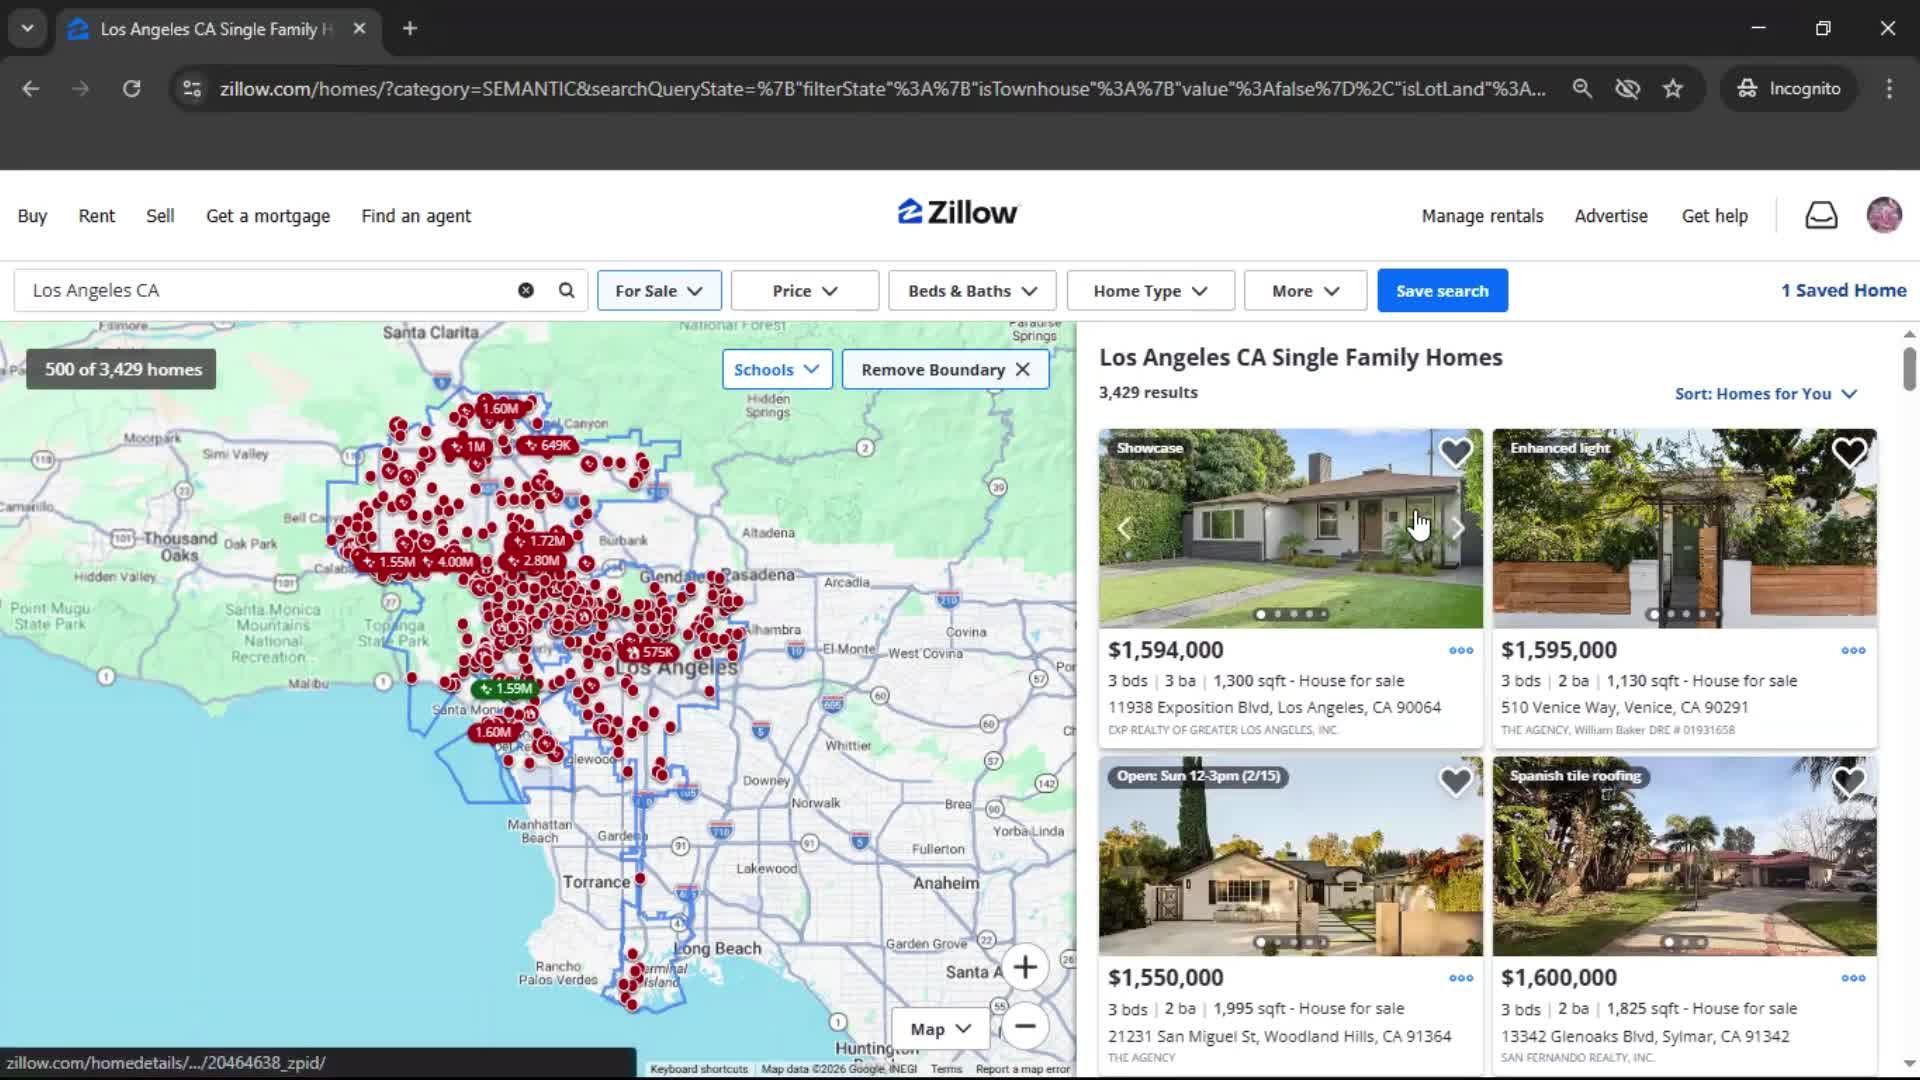Click the Save search button
1920x1080 pixels.
pyautogui.click(x=1442, y=291)
